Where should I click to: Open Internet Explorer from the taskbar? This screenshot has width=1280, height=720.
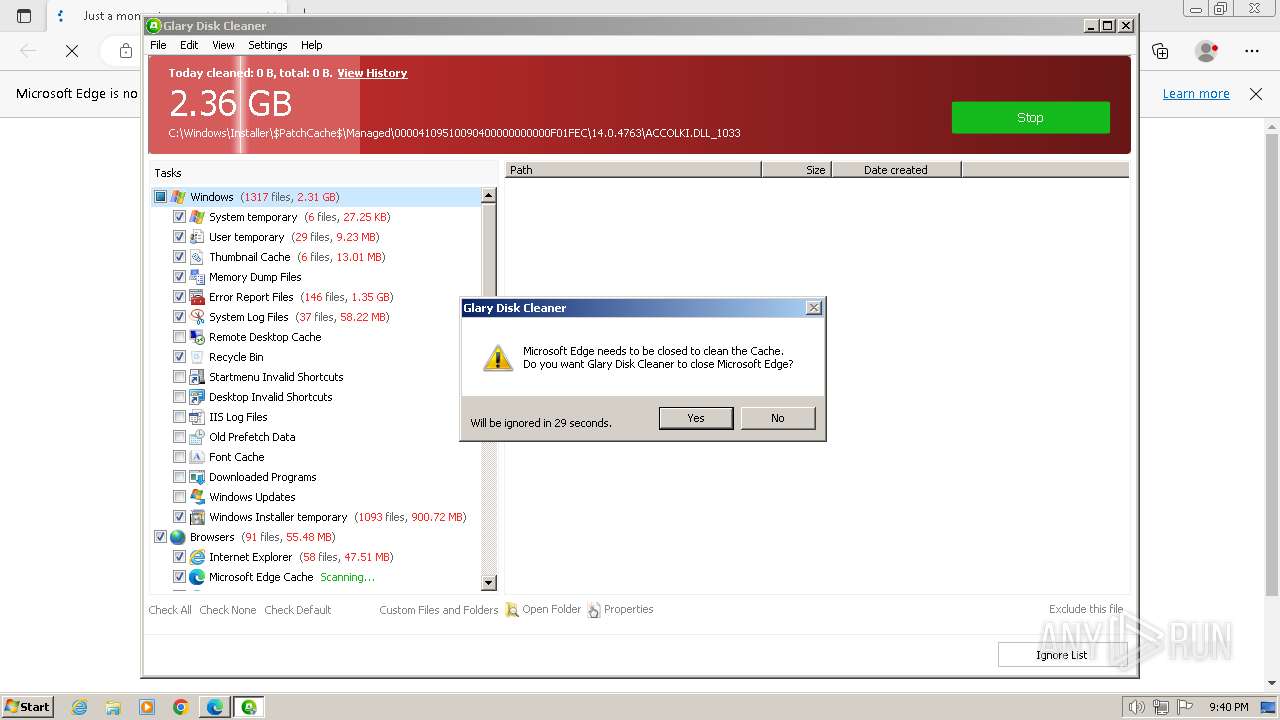tap(79, 707)
